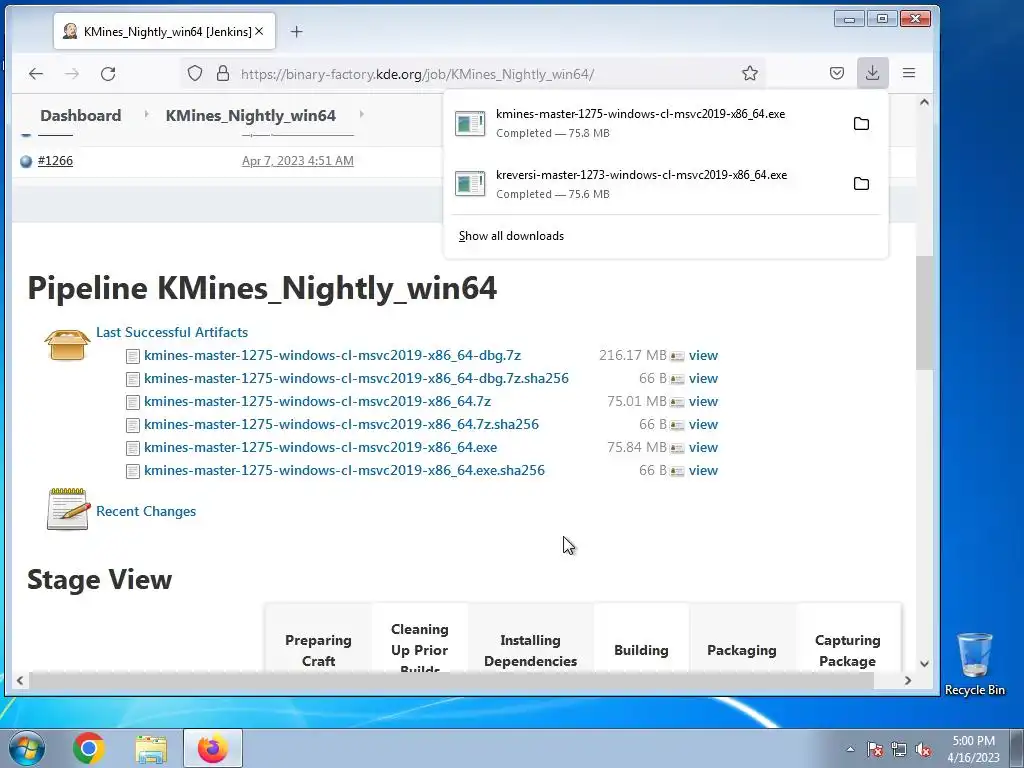Close the KMines_Nightly_win64 tab
Image resolution: width=1024 pixels, height=768 pixels.
pos(259,31)
